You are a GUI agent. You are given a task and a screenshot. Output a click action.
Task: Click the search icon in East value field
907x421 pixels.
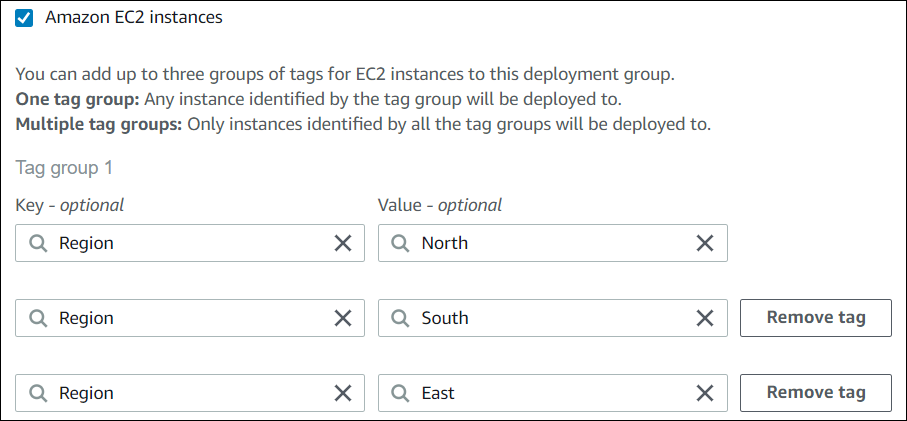pyautogui.click(x=401, y=393)
